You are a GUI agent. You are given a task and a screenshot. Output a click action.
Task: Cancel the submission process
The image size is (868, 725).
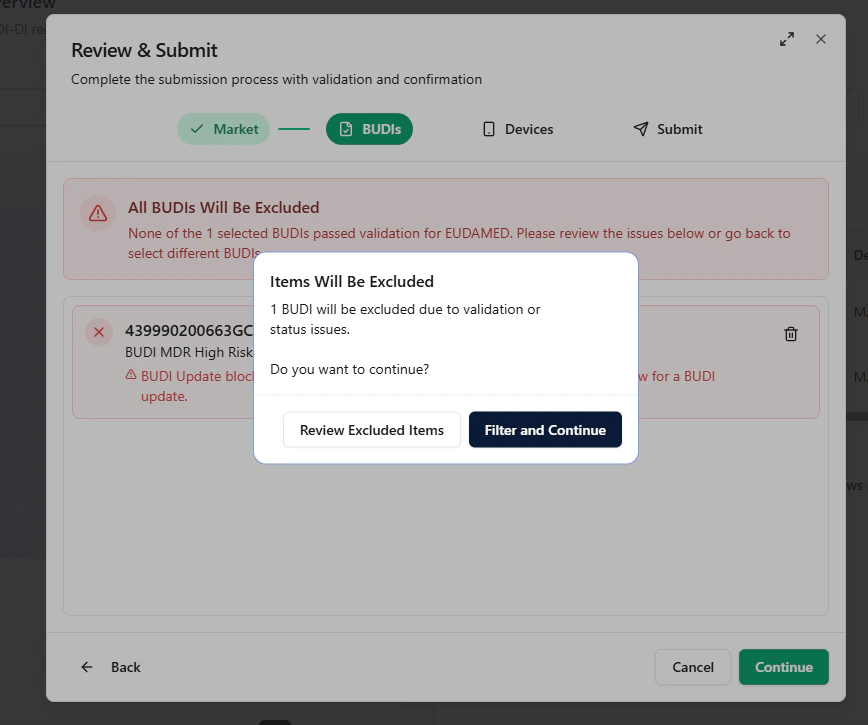point(692,666)
